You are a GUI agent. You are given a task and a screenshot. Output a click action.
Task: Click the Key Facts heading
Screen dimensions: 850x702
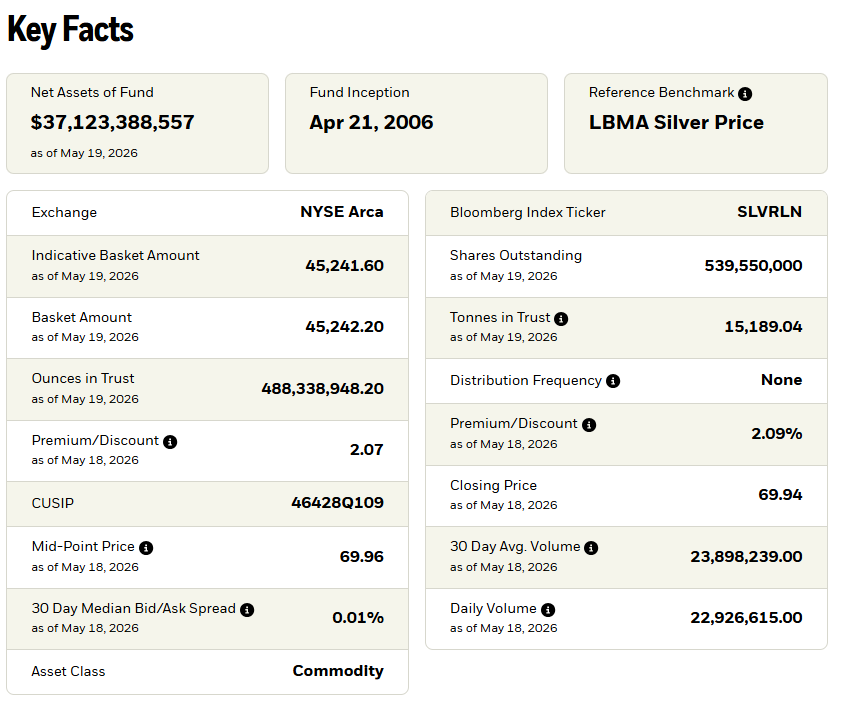coord(70,29)
